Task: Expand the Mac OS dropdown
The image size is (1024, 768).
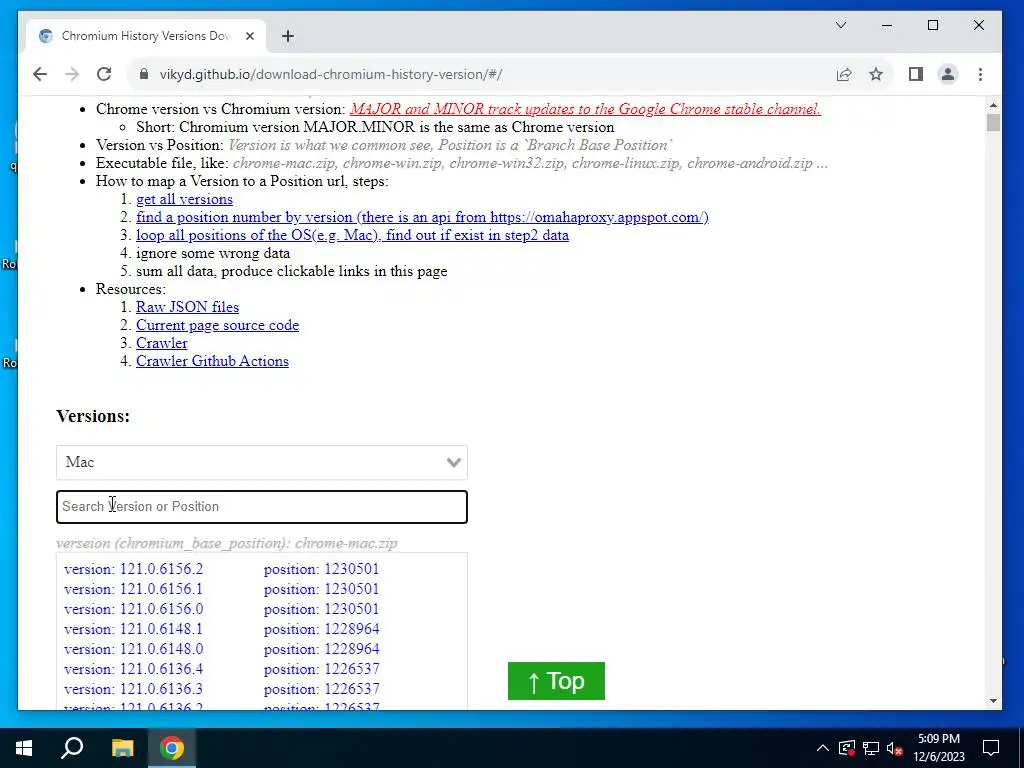Action: pyautogui.click(x=262, y=462)
